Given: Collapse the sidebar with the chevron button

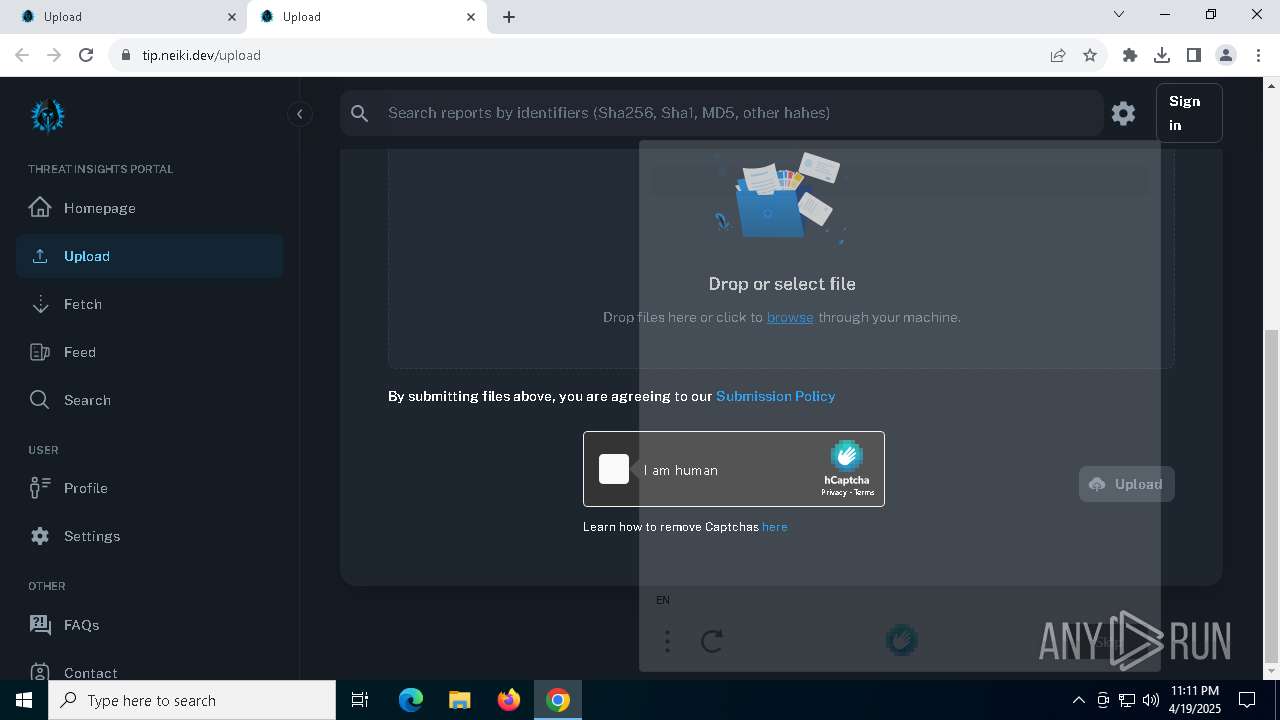Looking at the screenshot, I should pos(299,114).
